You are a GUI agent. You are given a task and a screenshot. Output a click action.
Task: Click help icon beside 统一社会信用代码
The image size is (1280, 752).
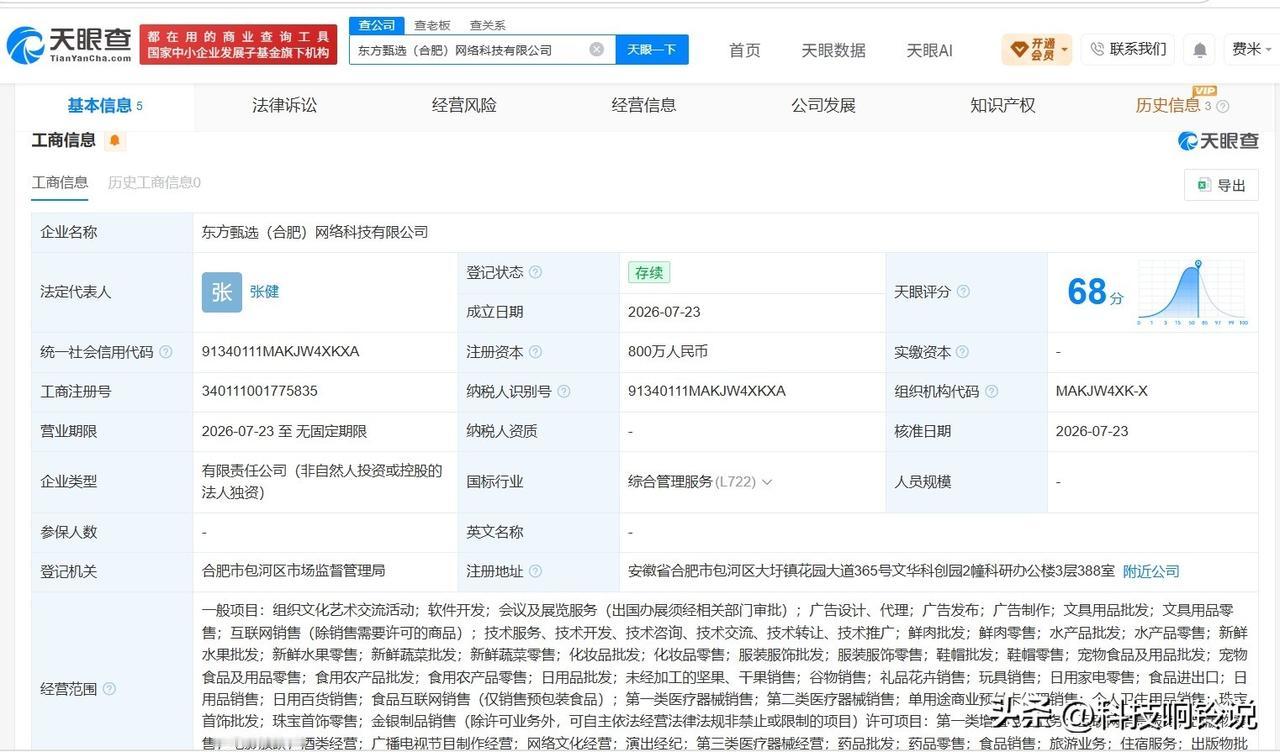coord(166,352)
